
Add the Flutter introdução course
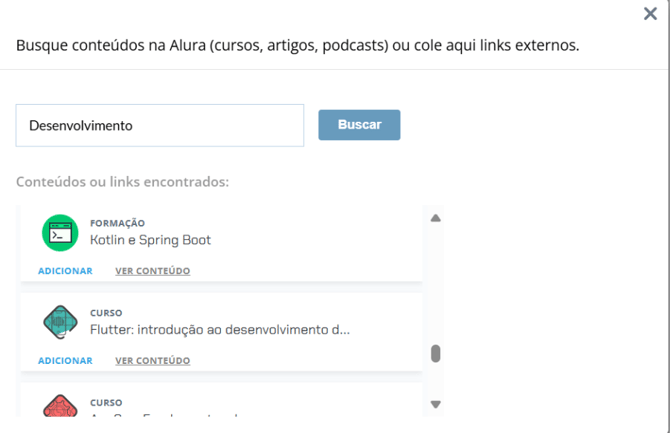[x=65, y=361]
